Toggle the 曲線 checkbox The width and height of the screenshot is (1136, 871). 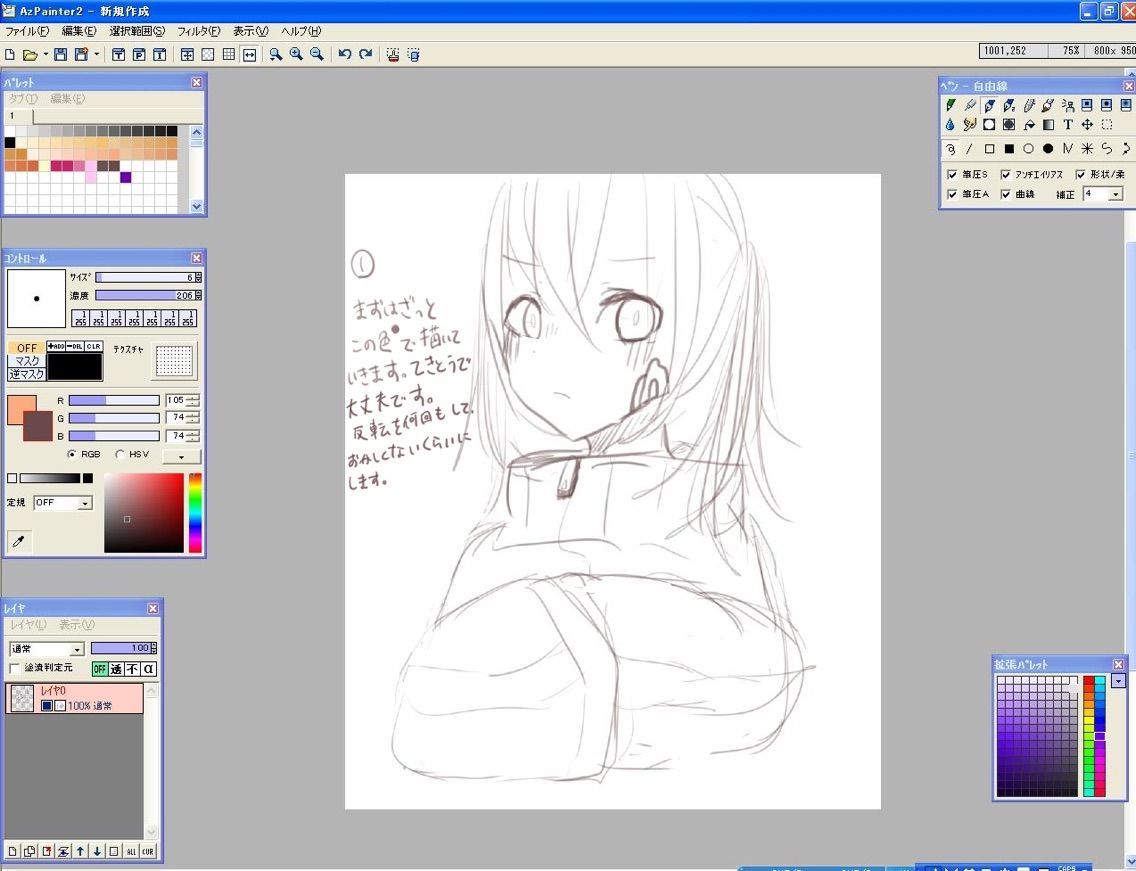[1006, 194]
